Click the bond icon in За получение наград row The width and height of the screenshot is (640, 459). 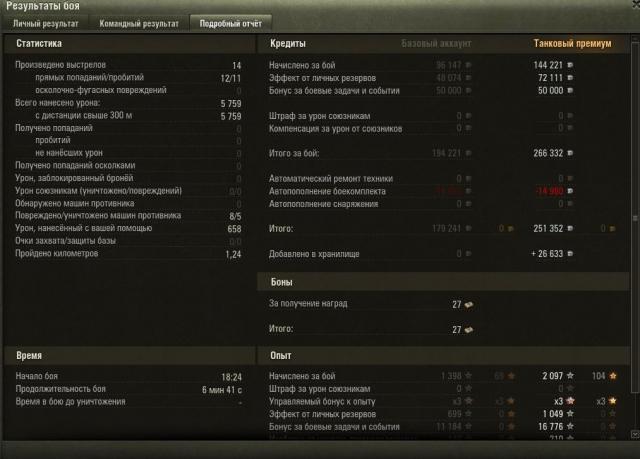pos(469,304)
